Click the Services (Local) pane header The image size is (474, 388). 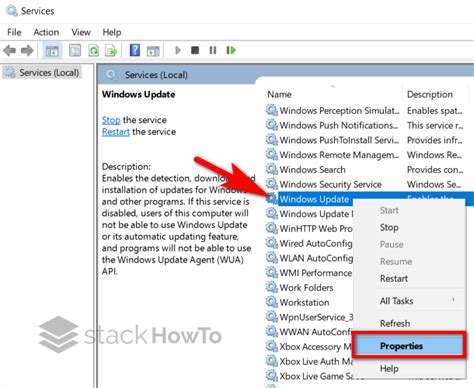pyautogui.click(x=156, y=75)
